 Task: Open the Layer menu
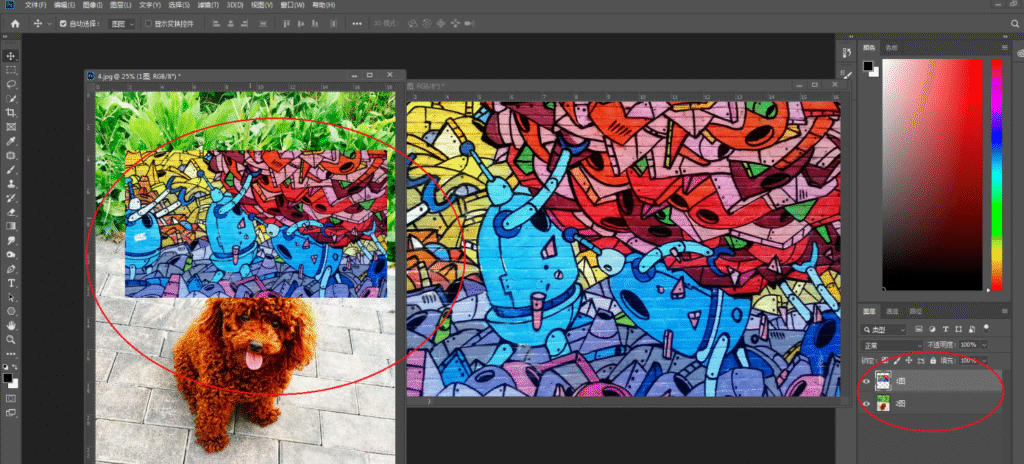point(121,5)
